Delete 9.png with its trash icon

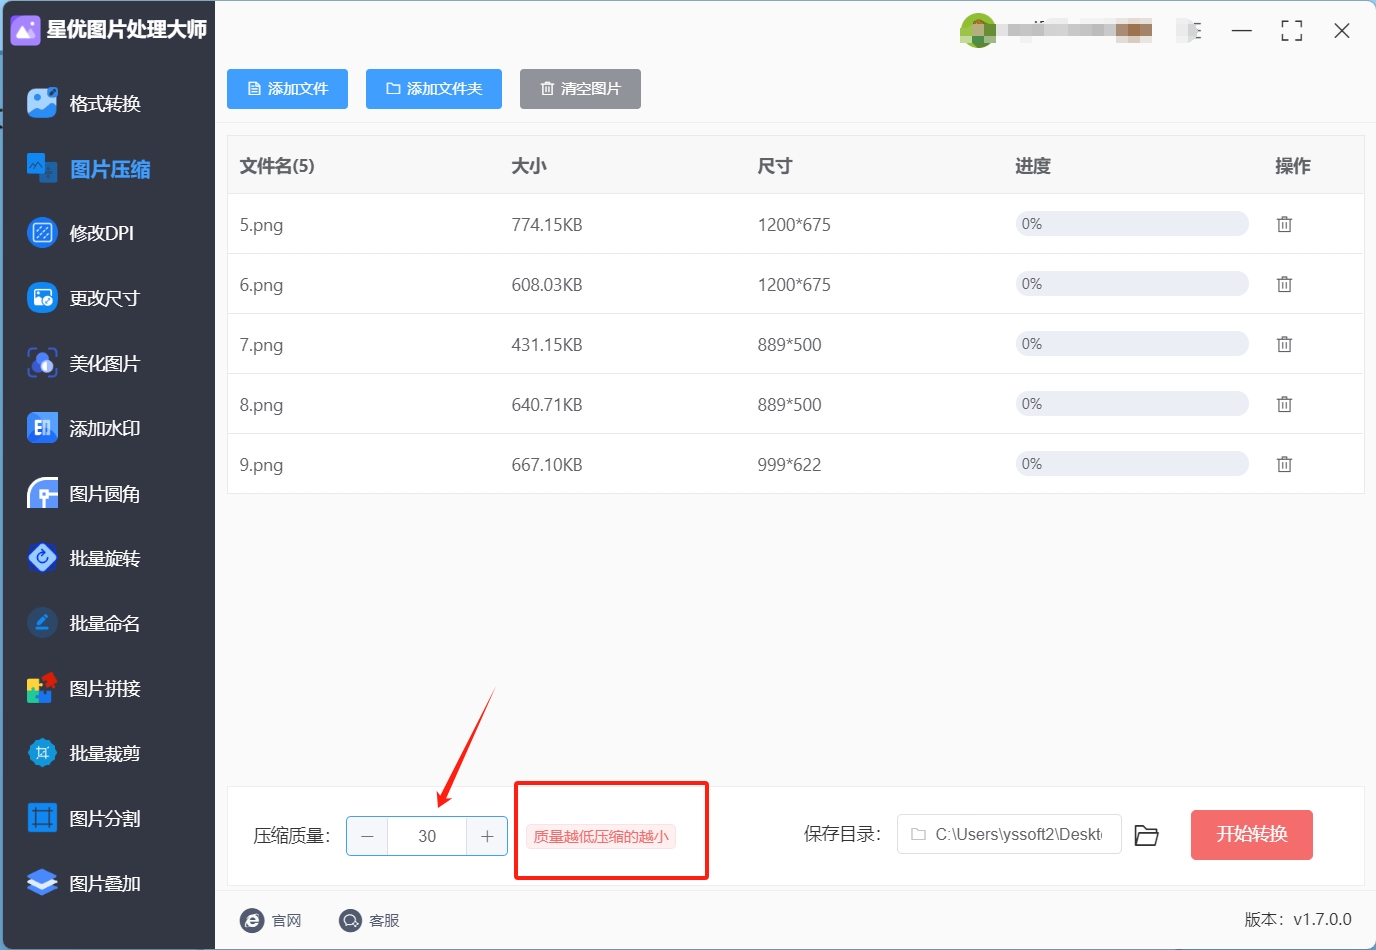[1284, 464]
